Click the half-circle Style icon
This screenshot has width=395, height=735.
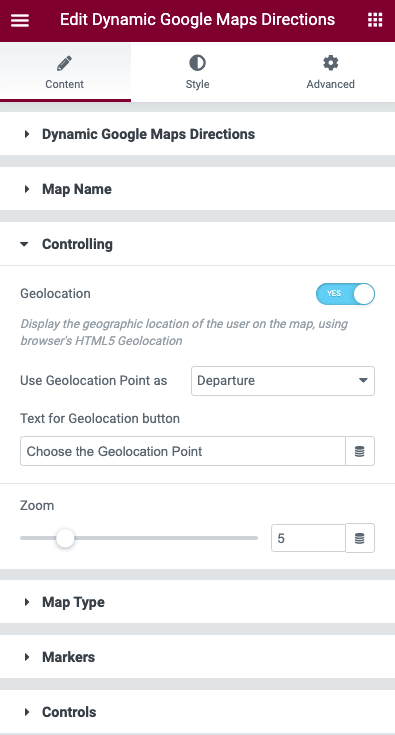point(197,63)
